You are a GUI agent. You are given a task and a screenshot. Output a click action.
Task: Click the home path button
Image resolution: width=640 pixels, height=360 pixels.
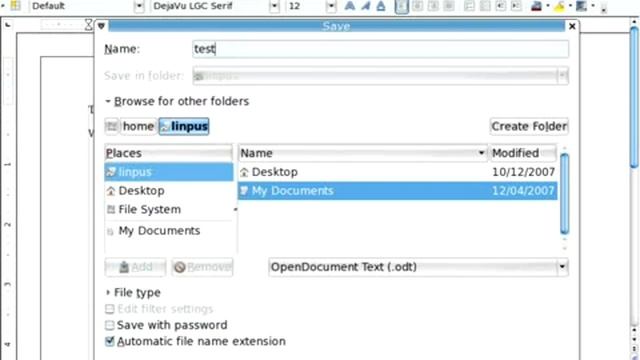click(138, 127)
